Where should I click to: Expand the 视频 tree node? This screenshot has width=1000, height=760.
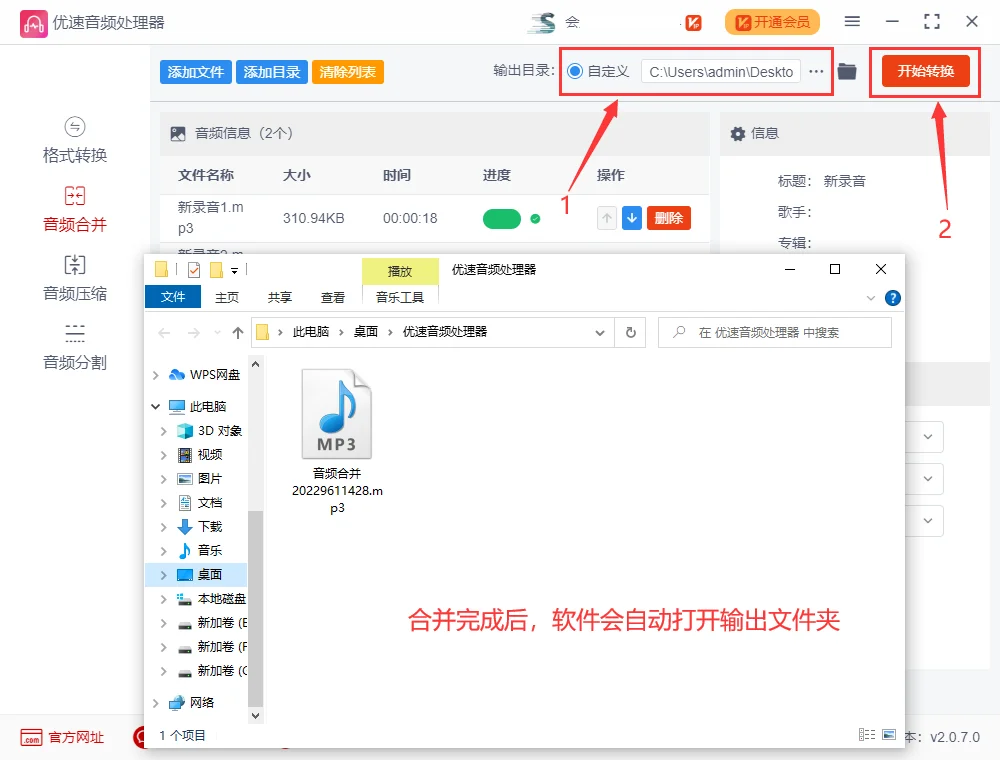pos(164,455)
